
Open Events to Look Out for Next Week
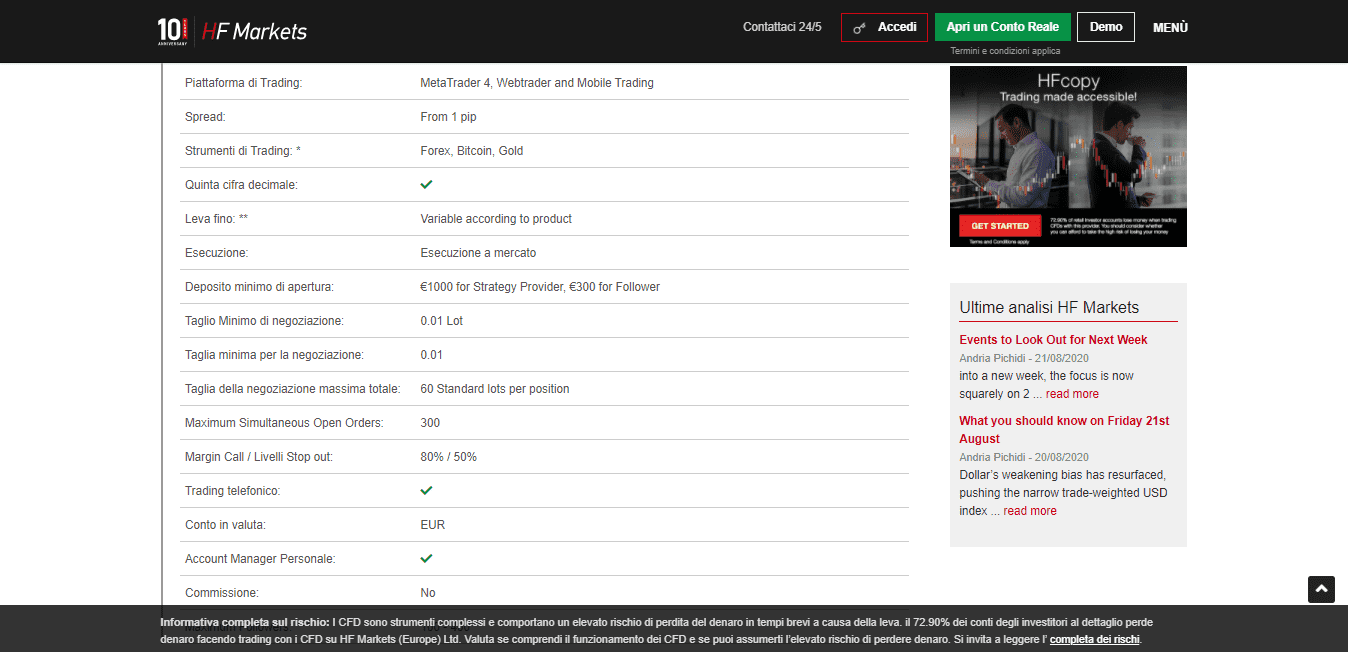pos(1053,340)
